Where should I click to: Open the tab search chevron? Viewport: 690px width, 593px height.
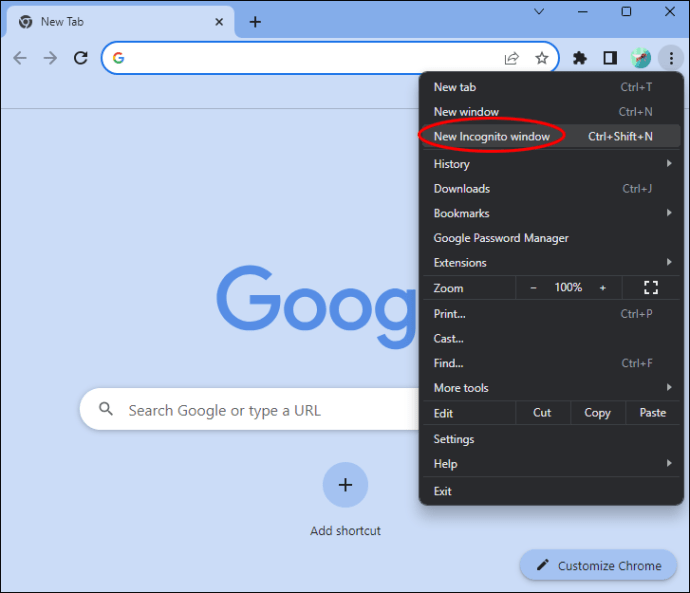[539, 11]
